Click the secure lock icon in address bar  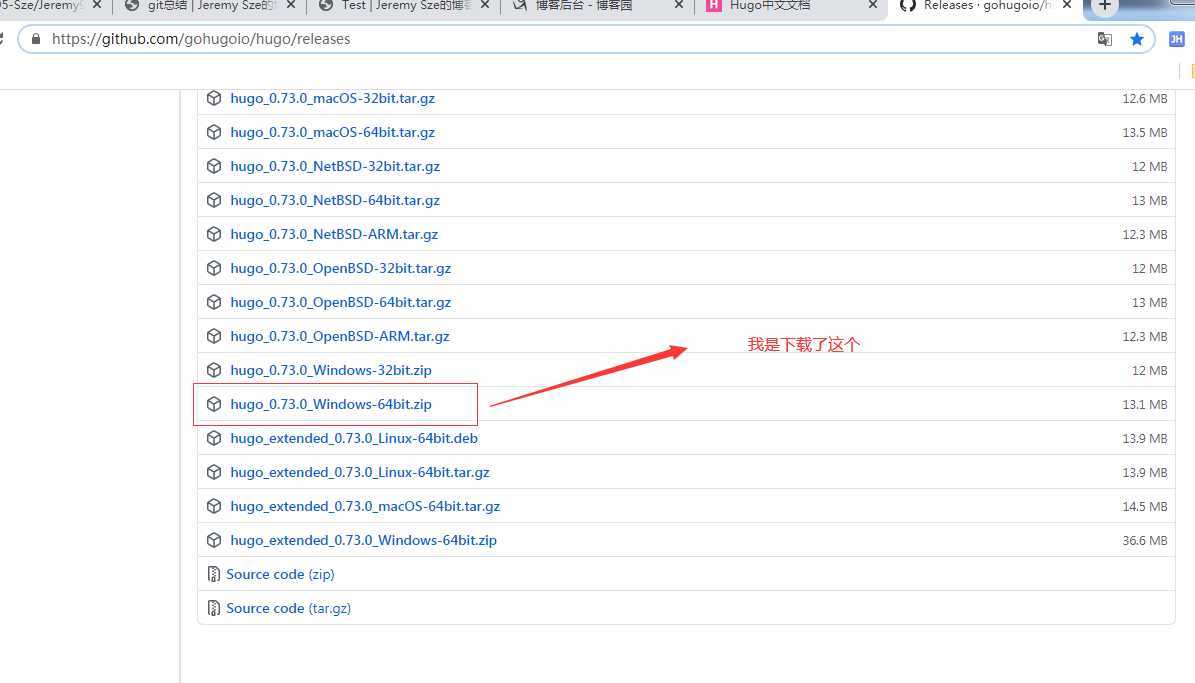36,38
